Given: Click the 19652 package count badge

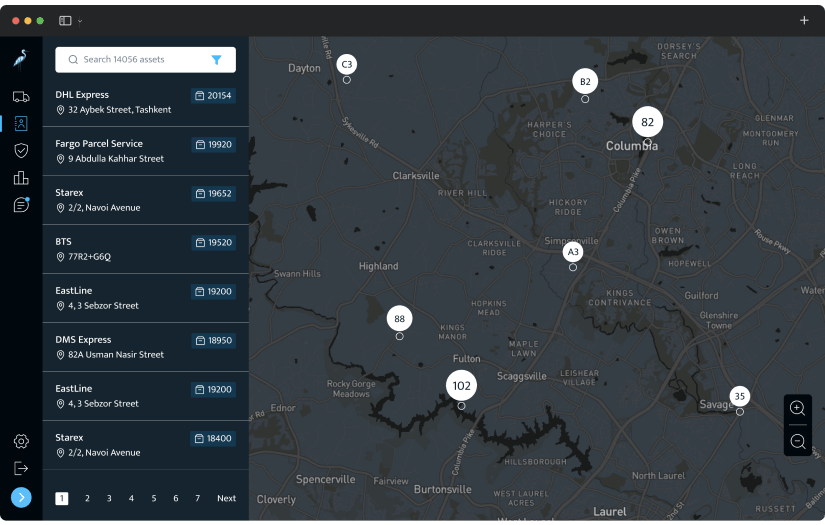Looking at the screenshot, I should click(x=213, y=194).
